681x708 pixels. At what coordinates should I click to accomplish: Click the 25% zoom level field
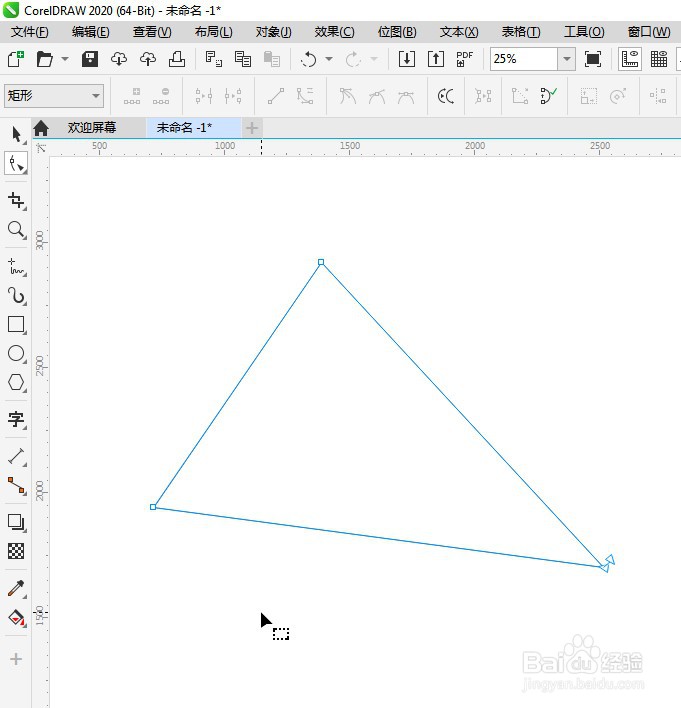(524, 59)
